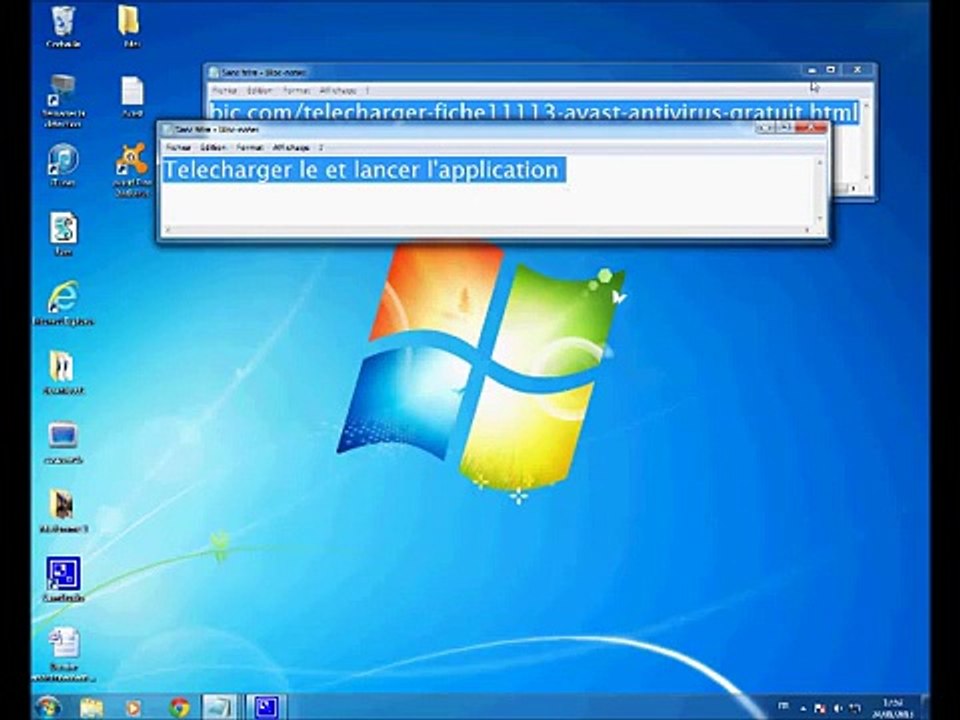960x720 pixels.
Task: Open the taskbar clock and date
Action: click(894, 708)
